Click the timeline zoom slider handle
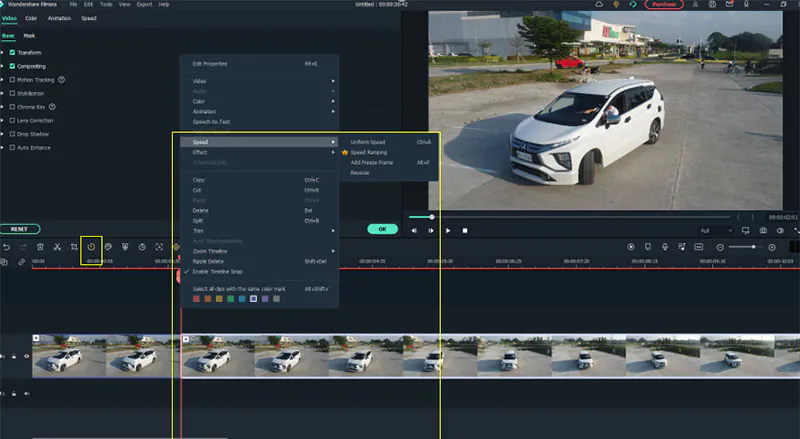This screenshot has width=800, height=439. click(754, 247)
